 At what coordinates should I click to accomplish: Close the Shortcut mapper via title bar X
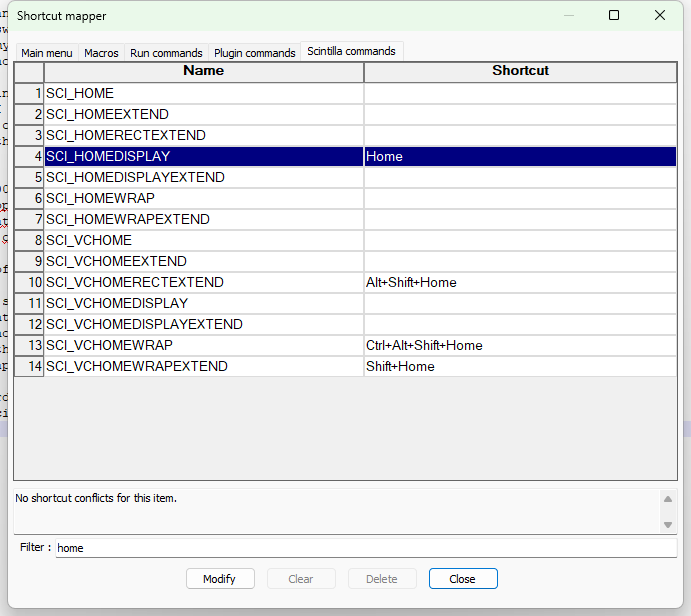(660, 15)
